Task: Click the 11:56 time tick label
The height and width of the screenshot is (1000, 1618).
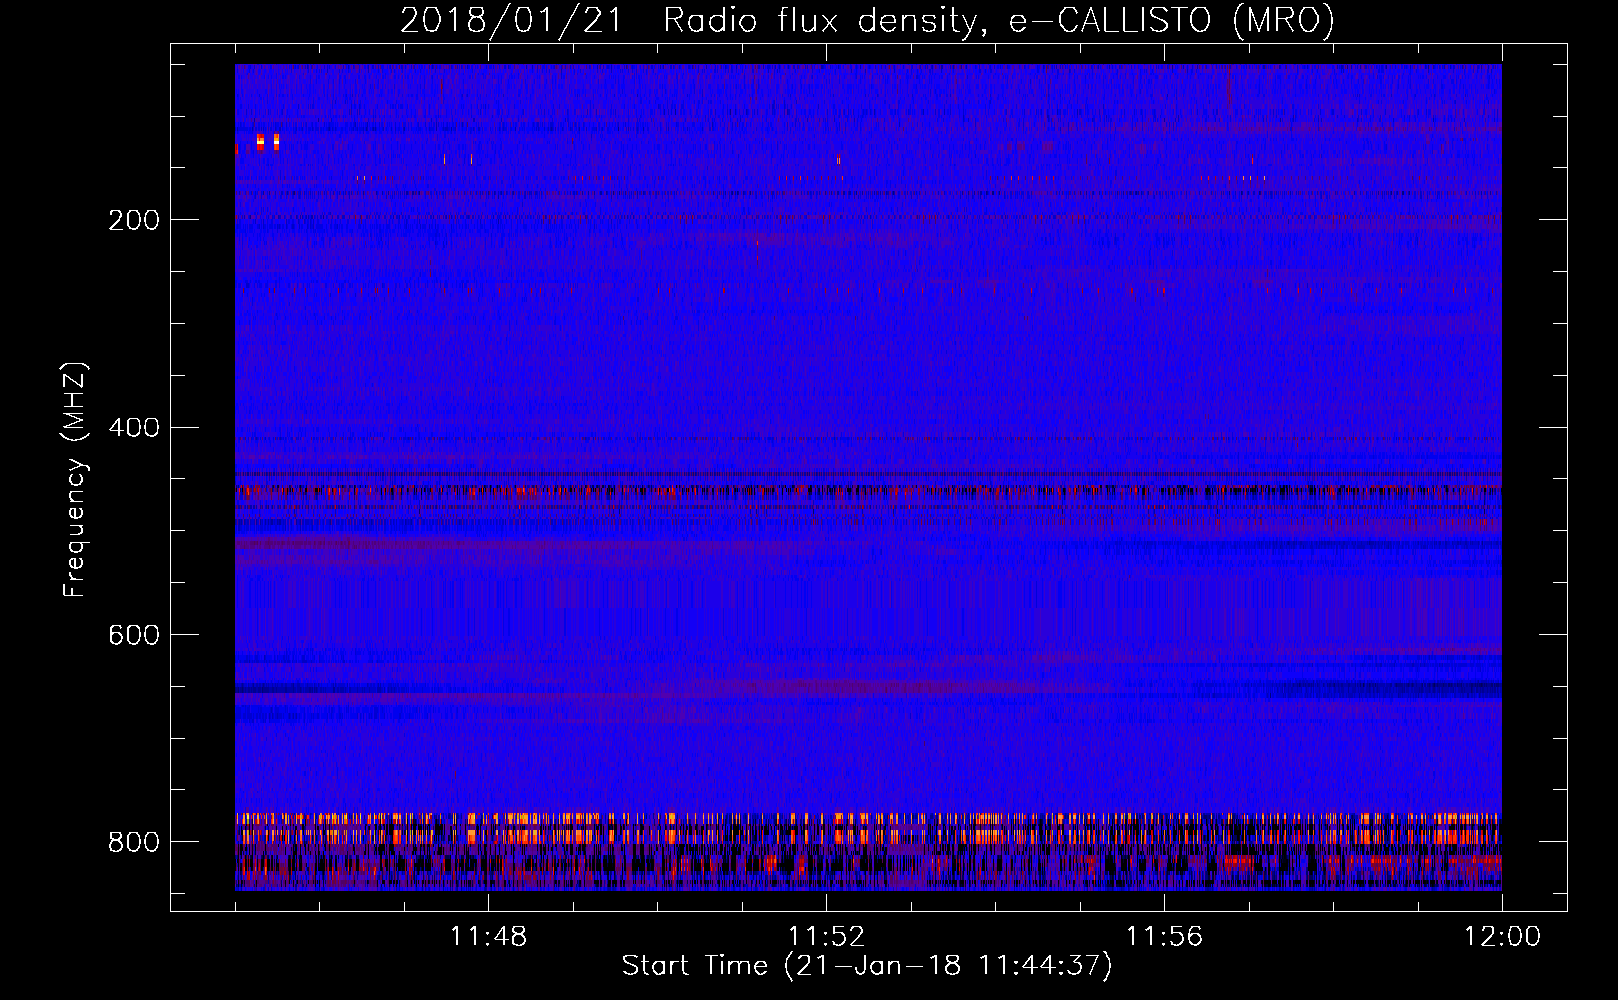Action: [1164, 937]
